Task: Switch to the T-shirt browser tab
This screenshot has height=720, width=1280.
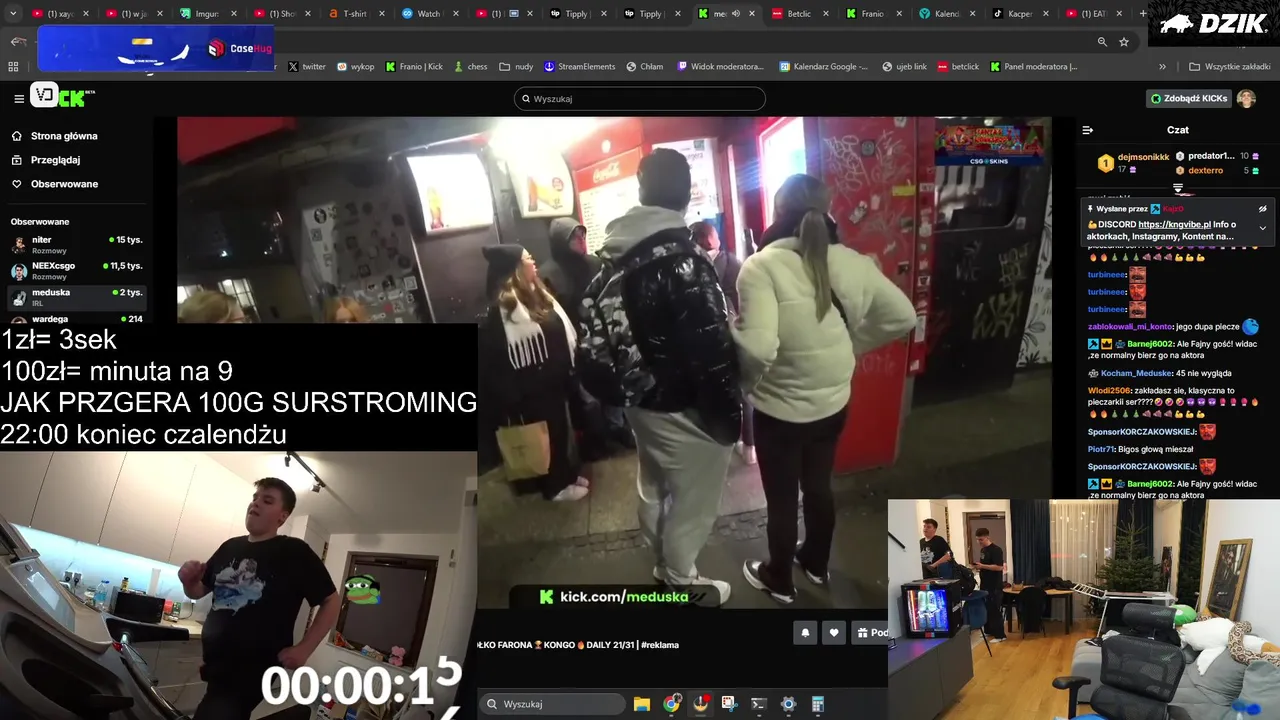Action: click(x=355, y=14)
